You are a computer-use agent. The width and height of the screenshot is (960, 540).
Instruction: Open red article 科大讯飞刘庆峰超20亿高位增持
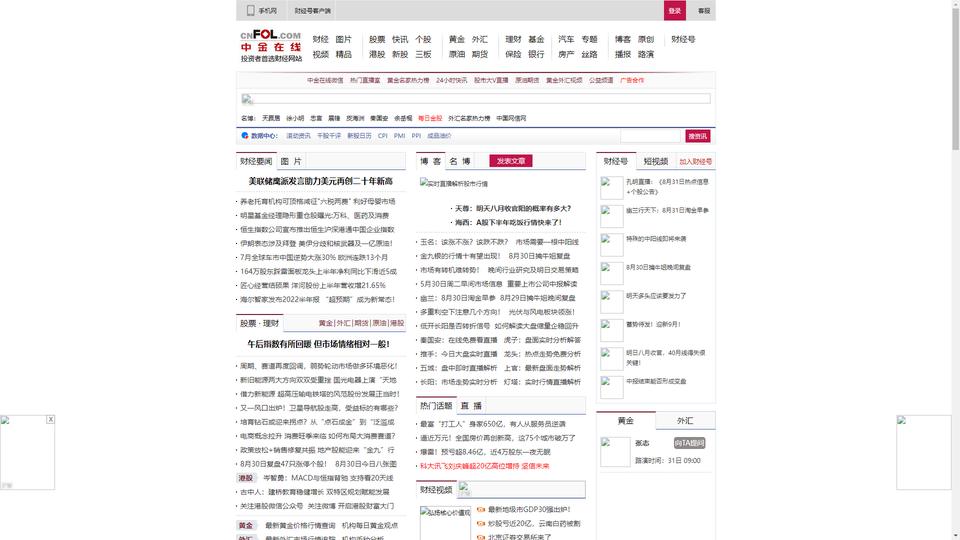pos(484,466)
